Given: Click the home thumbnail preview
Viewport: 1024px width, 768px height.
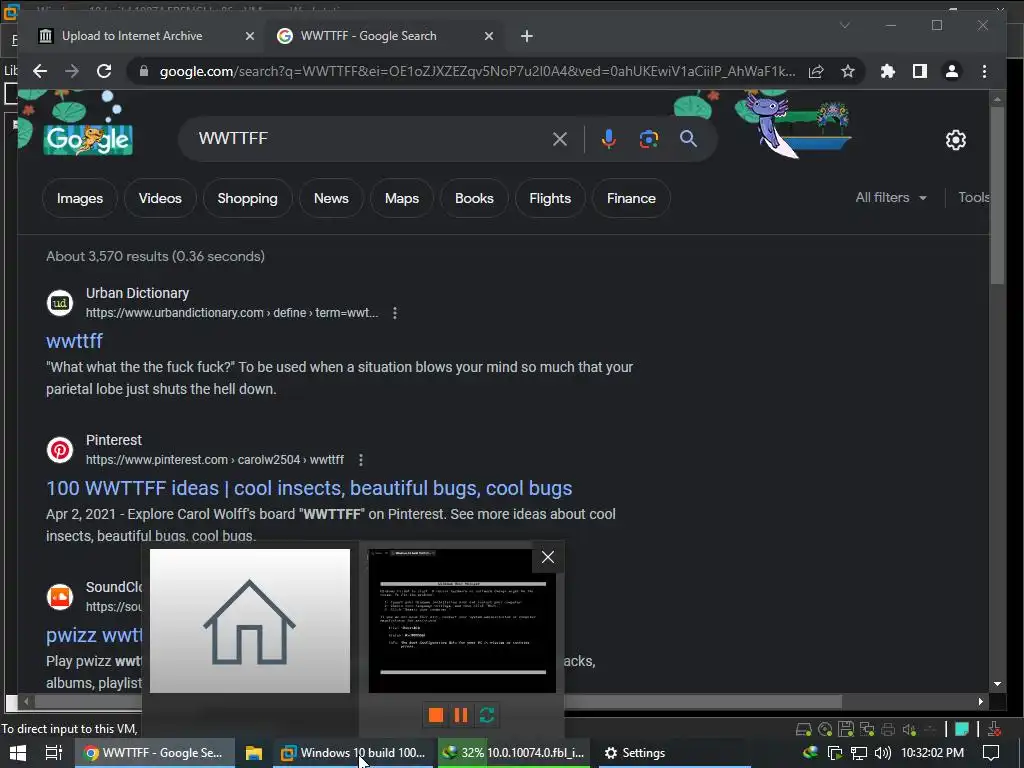Looking at the screenshot, I should [x=249, y=620].
